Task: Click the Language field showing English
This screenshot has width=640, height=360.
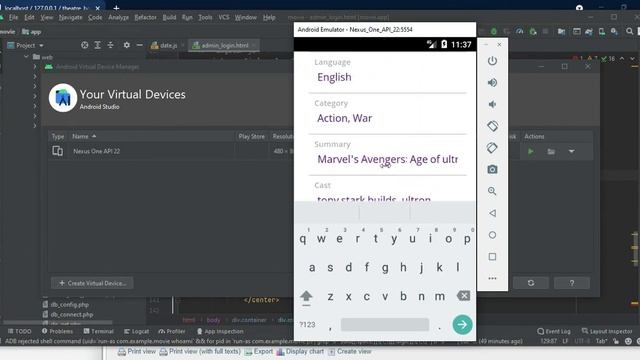Action: coord(387,77)
